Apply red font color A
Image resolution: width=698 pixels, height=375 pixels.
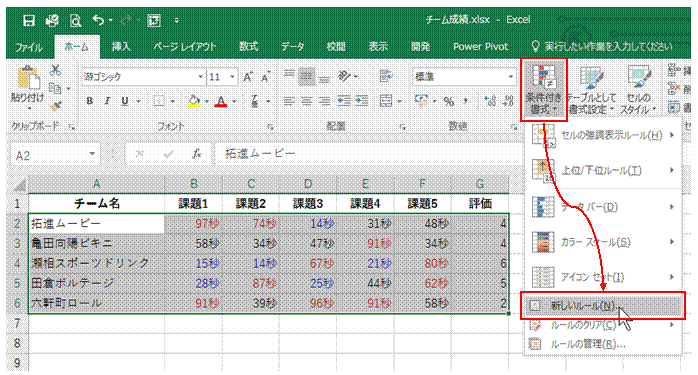(x=221, y=101)
